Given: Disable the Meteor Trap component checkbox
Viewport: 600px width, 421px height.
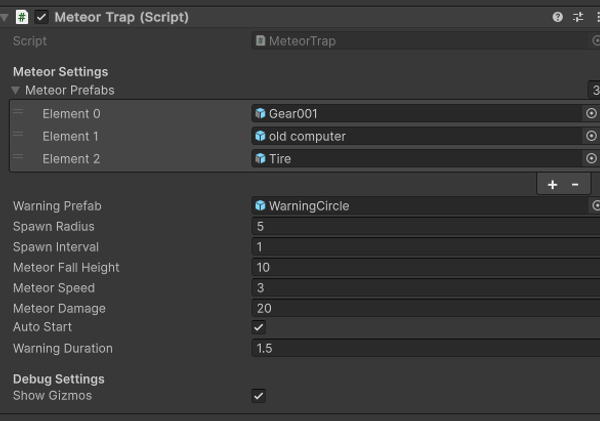Looking at the screenshot, I should pos(41,17).
